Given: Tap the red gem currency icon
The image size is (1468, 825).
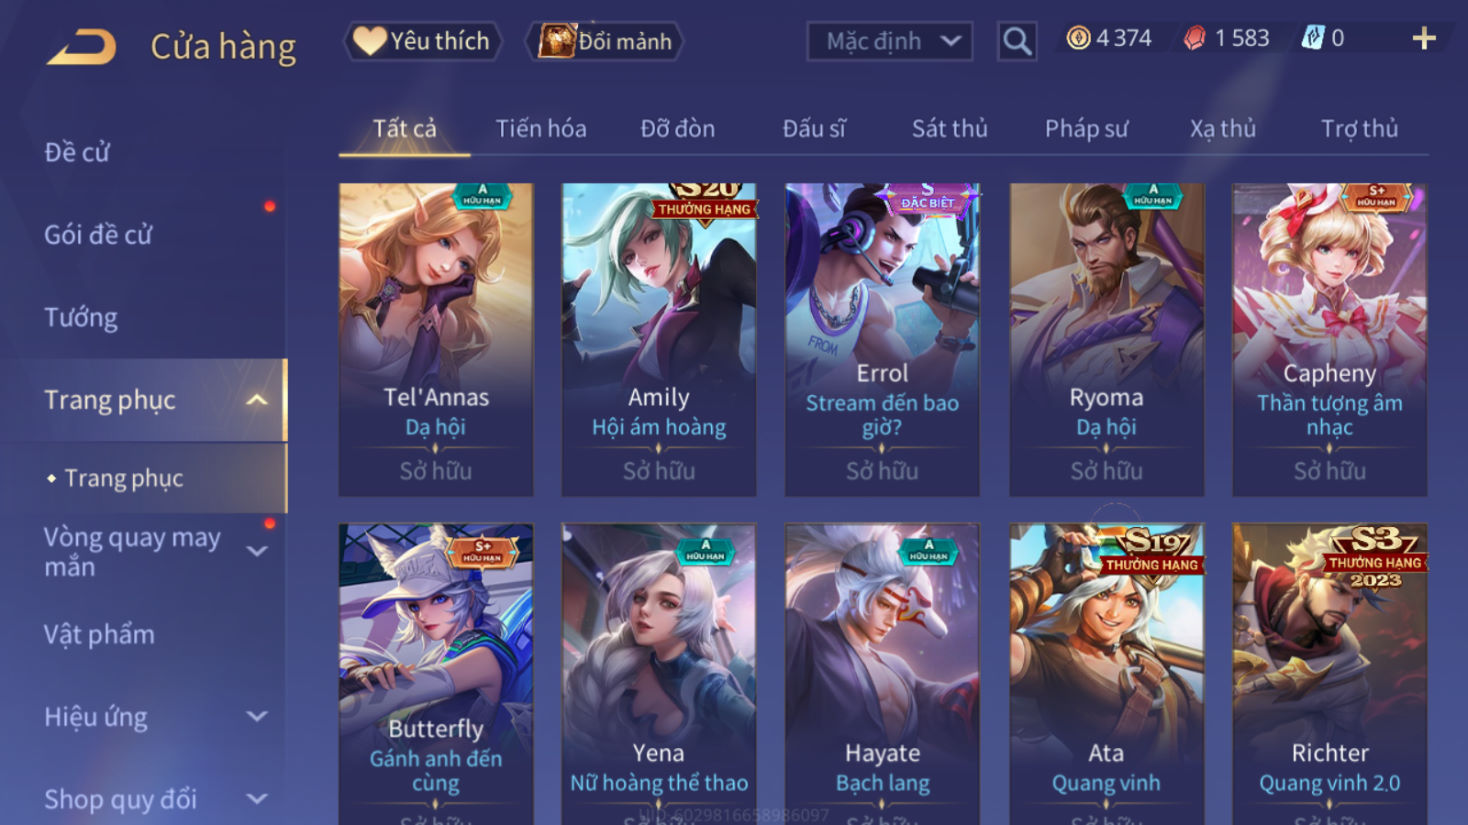Looking at the screenshot, I should click(x=1195, y=39).
